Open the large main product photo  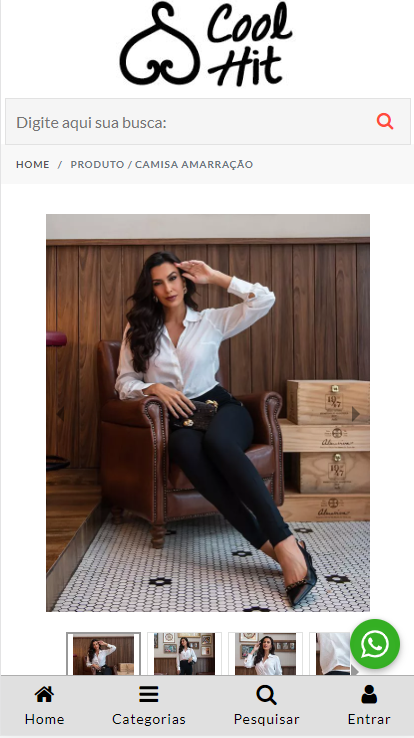[208, 413]
